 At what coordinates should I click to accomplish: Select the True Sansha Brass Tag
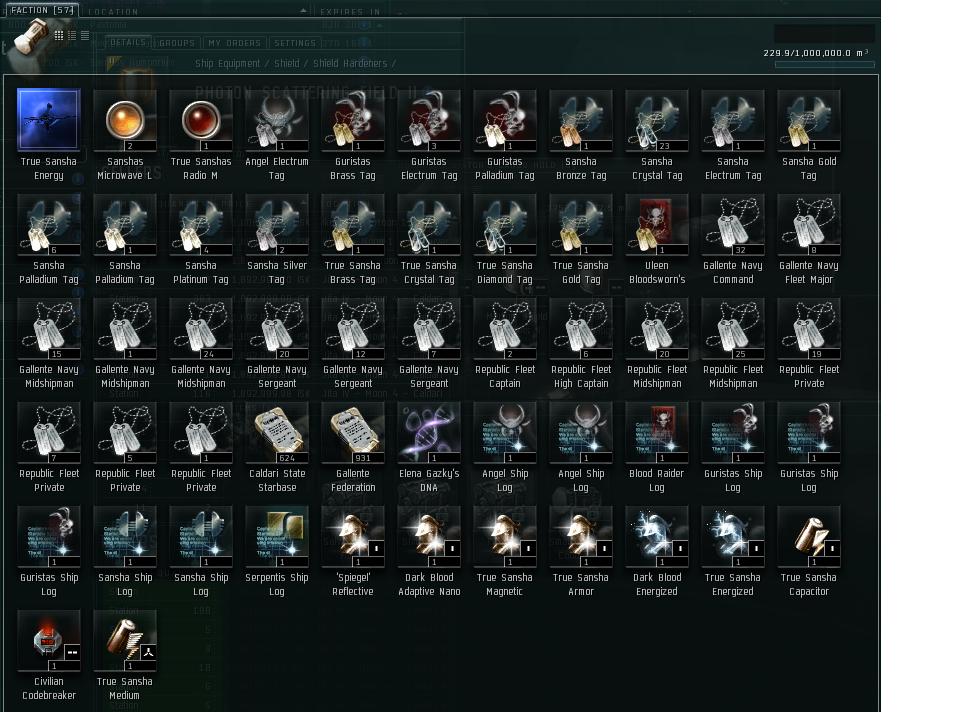[x=353, y=224]
